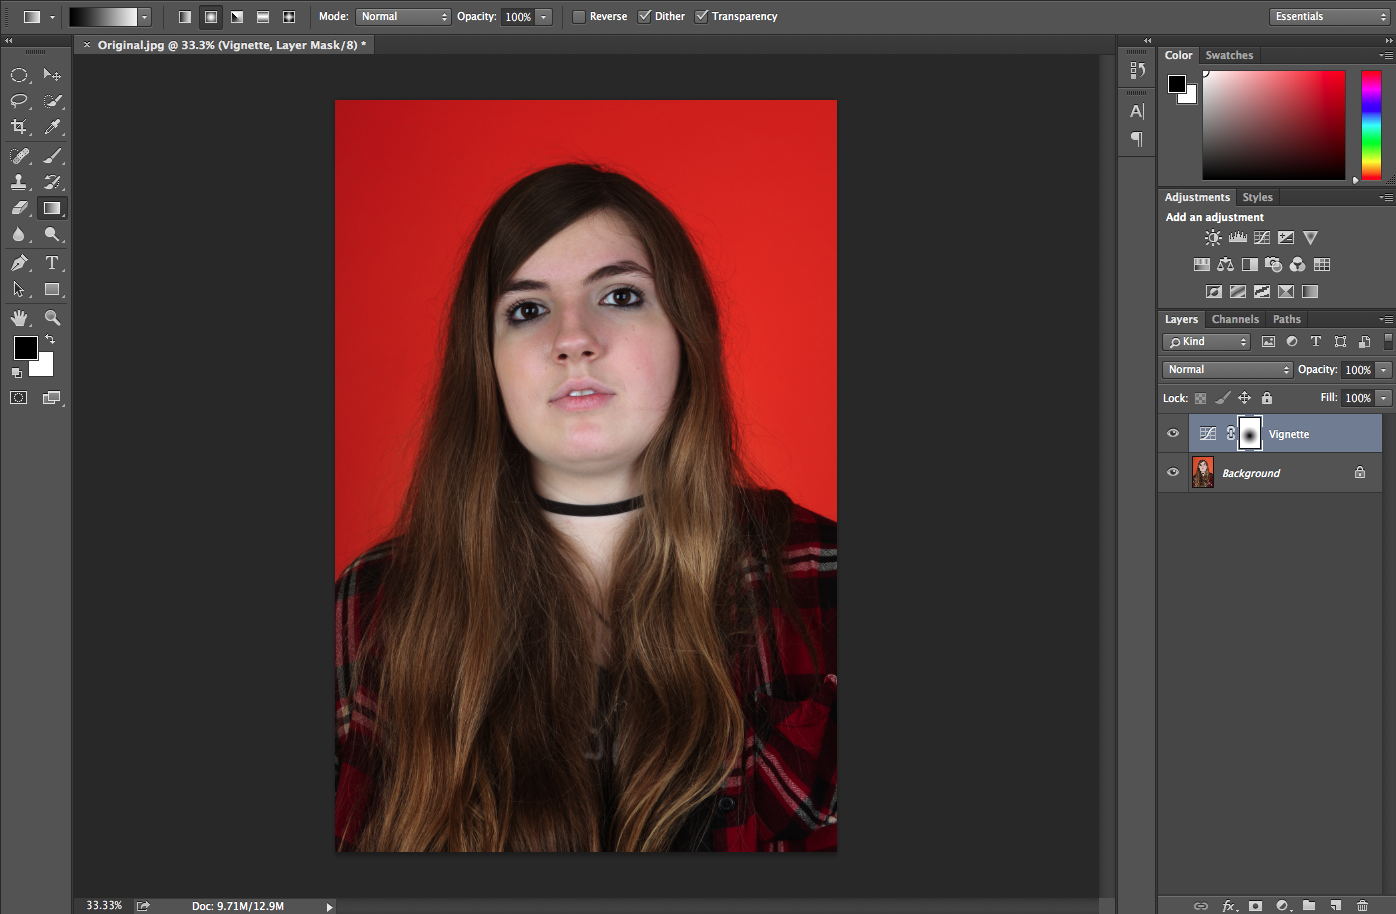Choose Linear Gradient style
The height and width of the screenshot is (914, 1396).
coord(185,17)
